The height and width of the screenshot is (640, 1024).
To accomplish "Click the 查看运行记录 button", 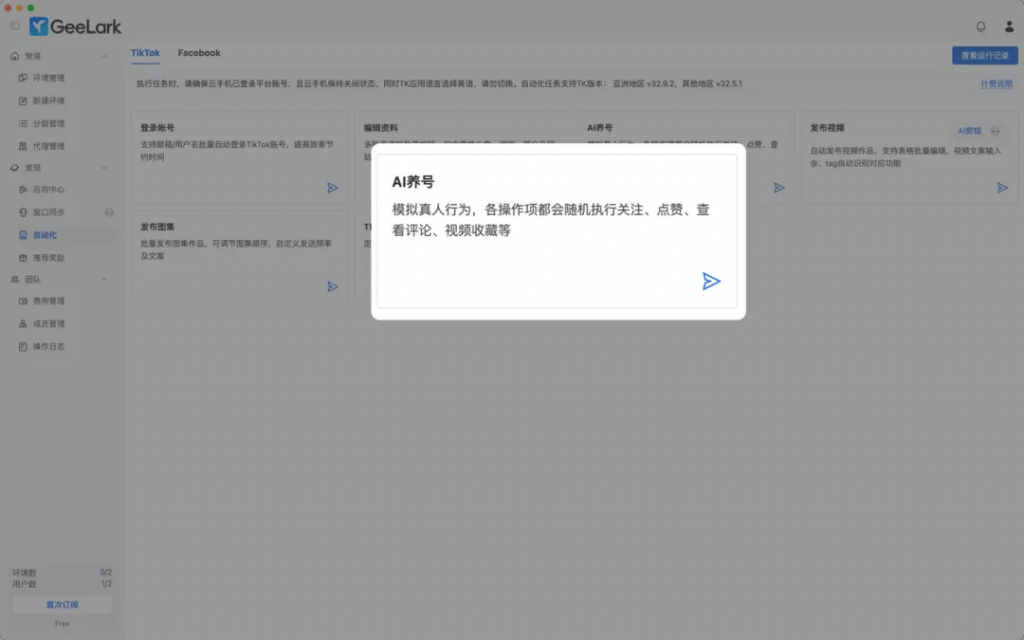I will click(x=984, y=56).
